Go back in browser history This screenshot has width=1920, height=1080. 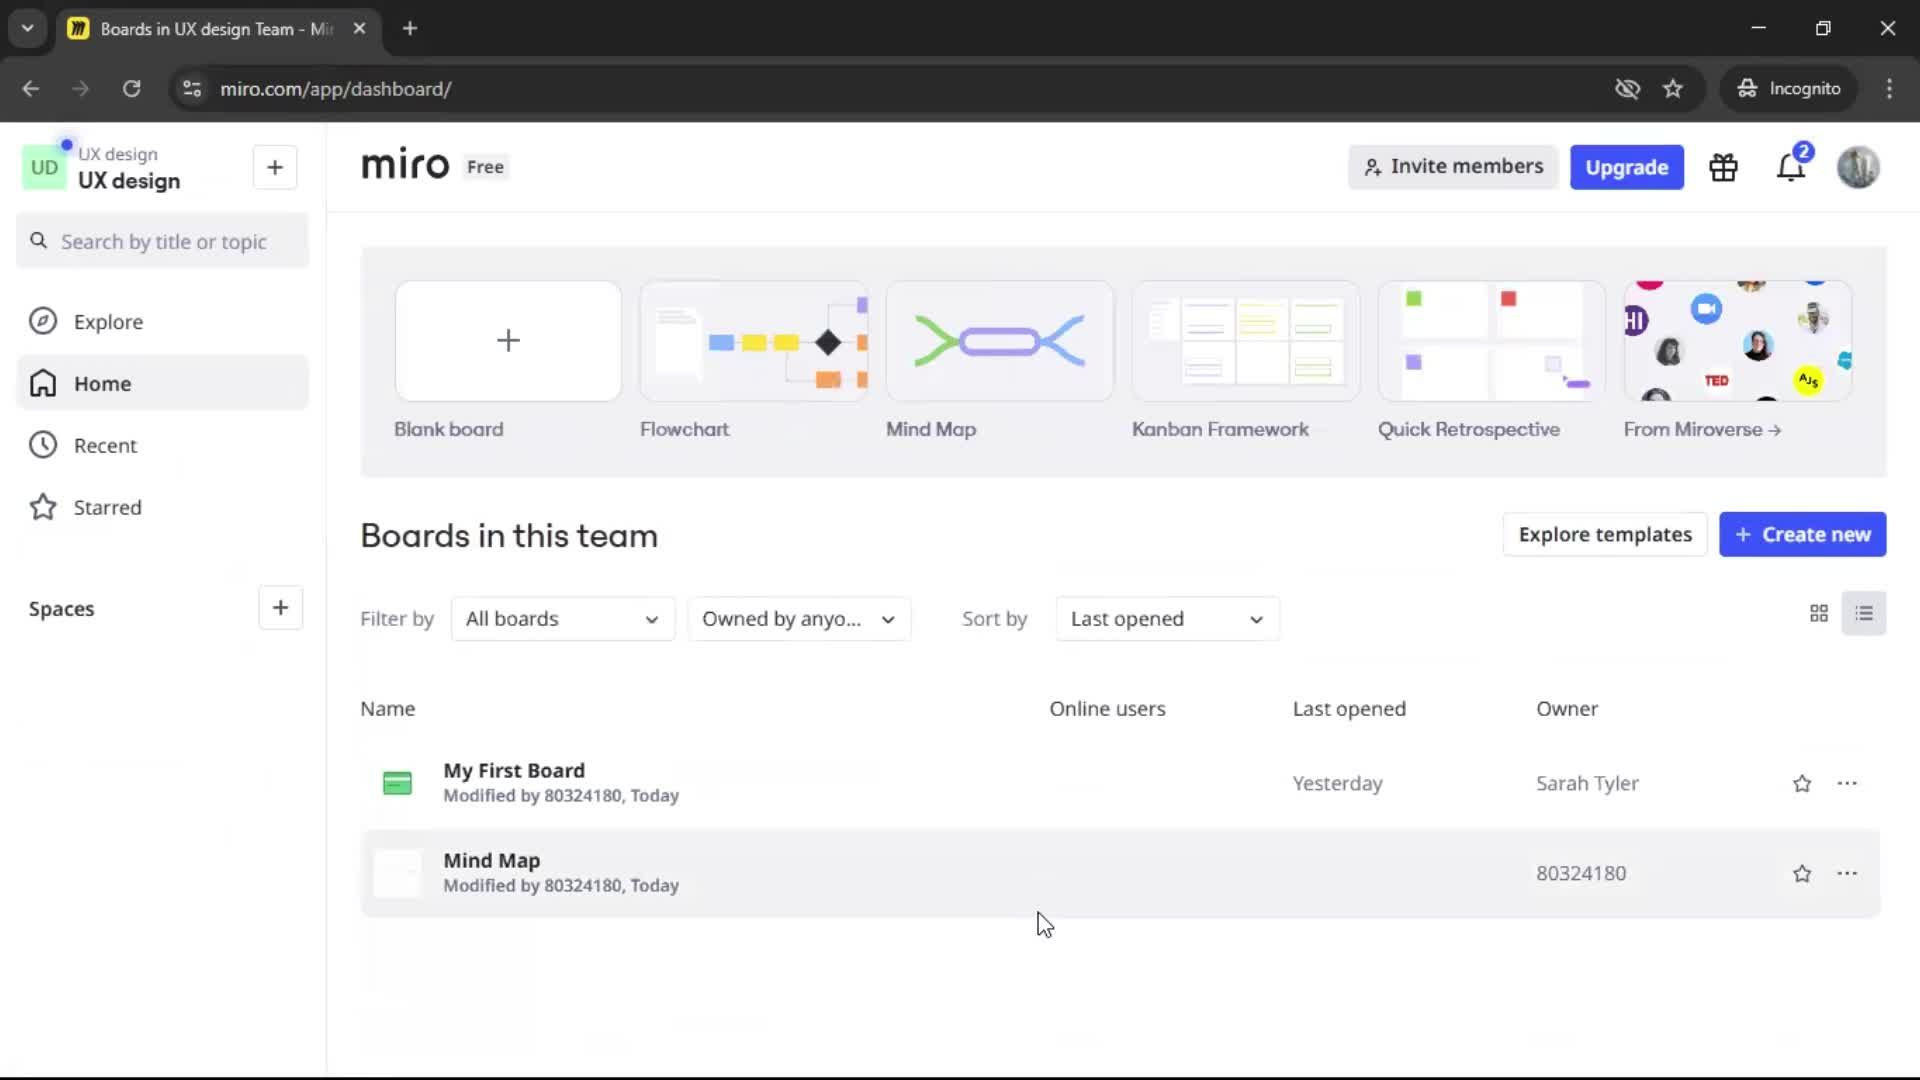(x=31, y=89)
